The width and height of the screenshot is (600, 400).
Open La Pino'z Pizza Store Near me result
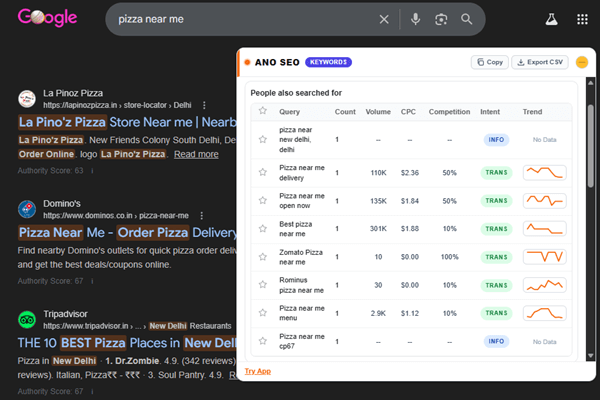pos(127,122)
